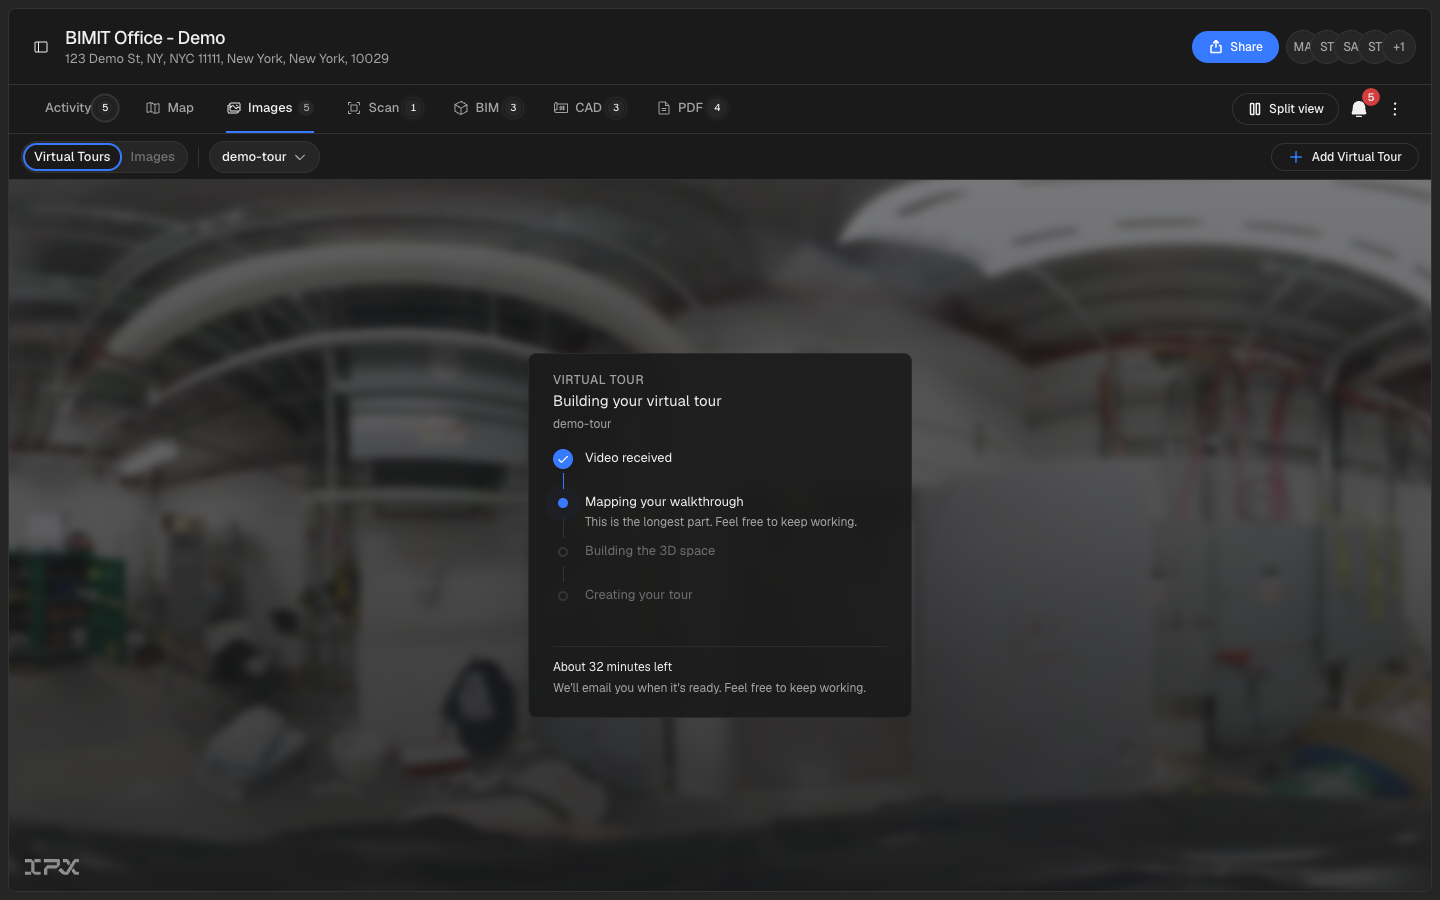This screenshot has width=1440, height=900.
Task: Expand the demo-tour dropdown
Action: coord(264,157)
